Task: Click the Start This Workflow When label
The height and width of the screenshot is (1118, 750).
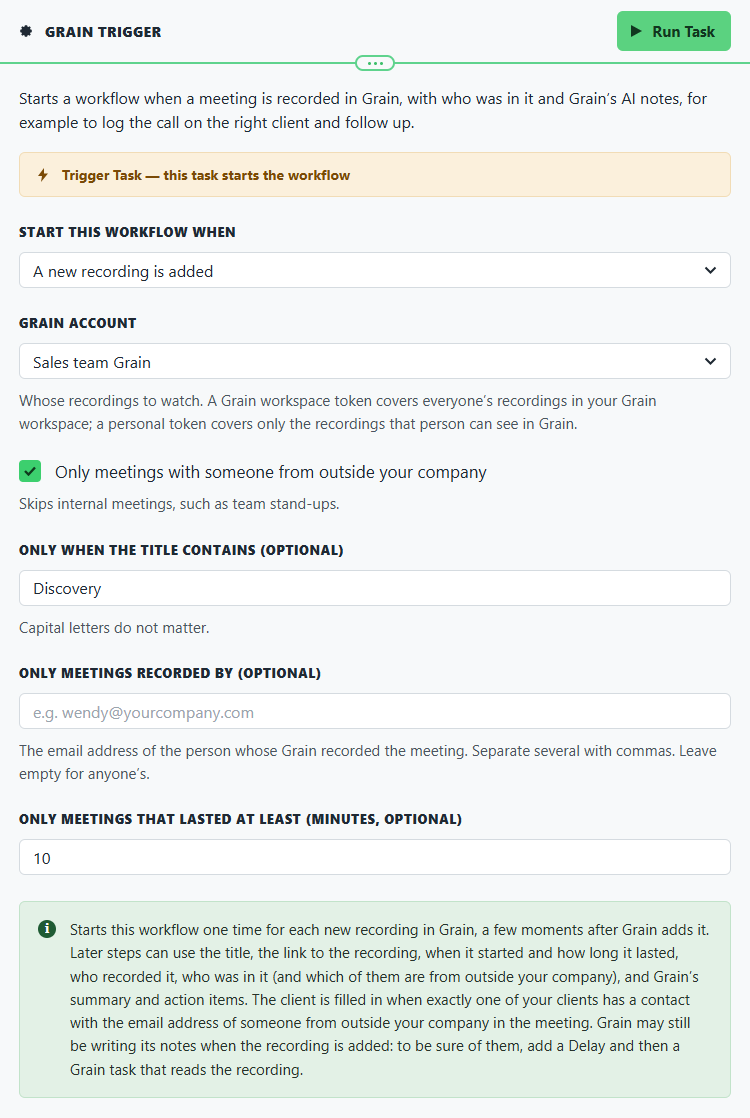Action: point(127,232)
